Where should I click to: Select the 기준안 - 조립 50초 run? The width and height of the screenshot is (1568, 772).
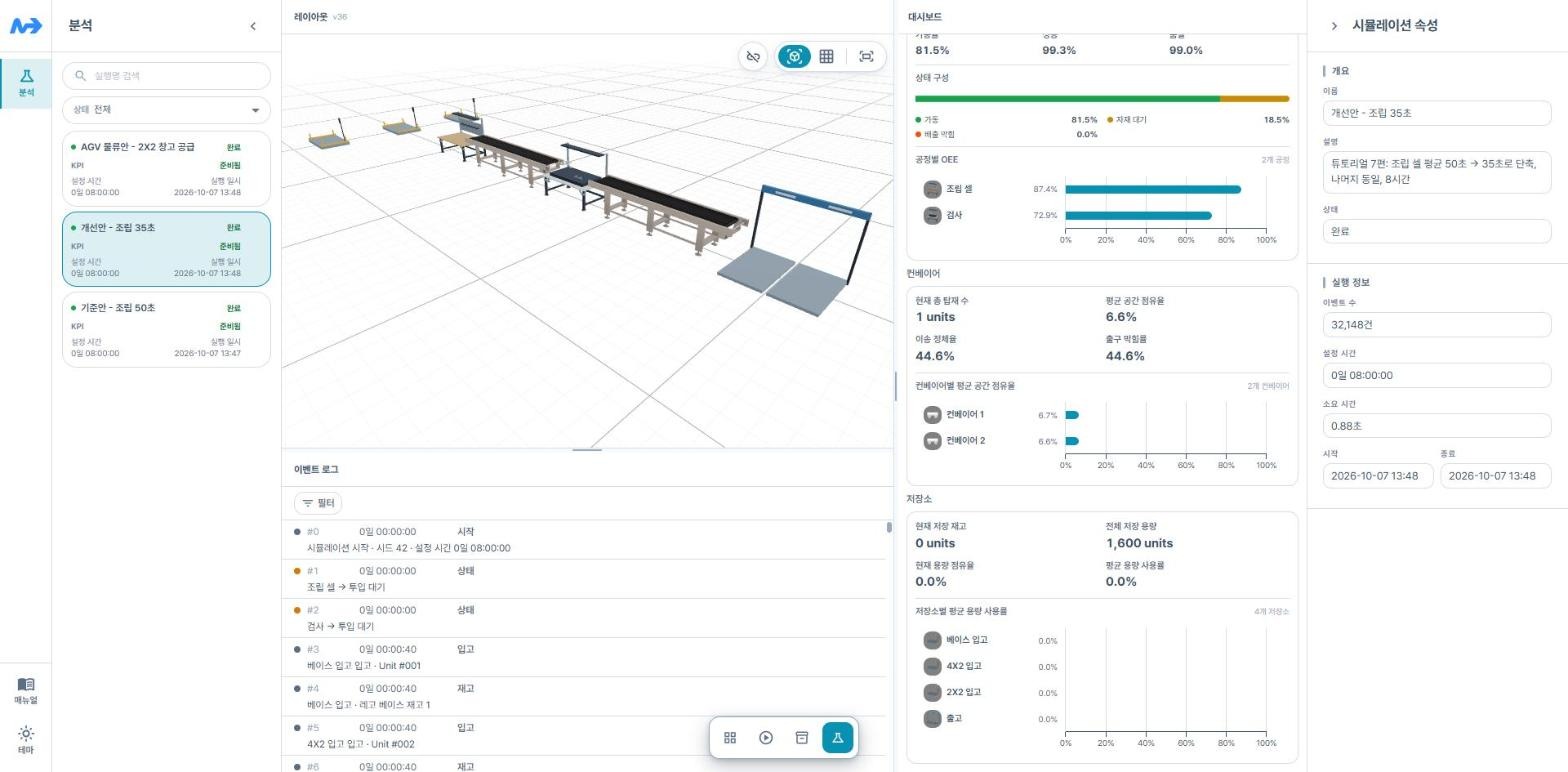[166, 330]
